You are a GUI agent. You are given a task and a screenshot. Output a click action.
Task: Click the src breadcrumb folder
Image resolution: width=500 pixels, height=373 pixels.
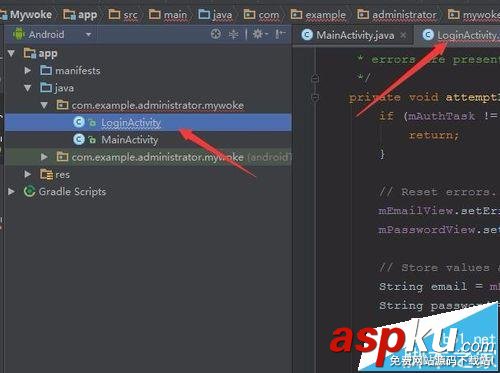[x=123, y=14]
